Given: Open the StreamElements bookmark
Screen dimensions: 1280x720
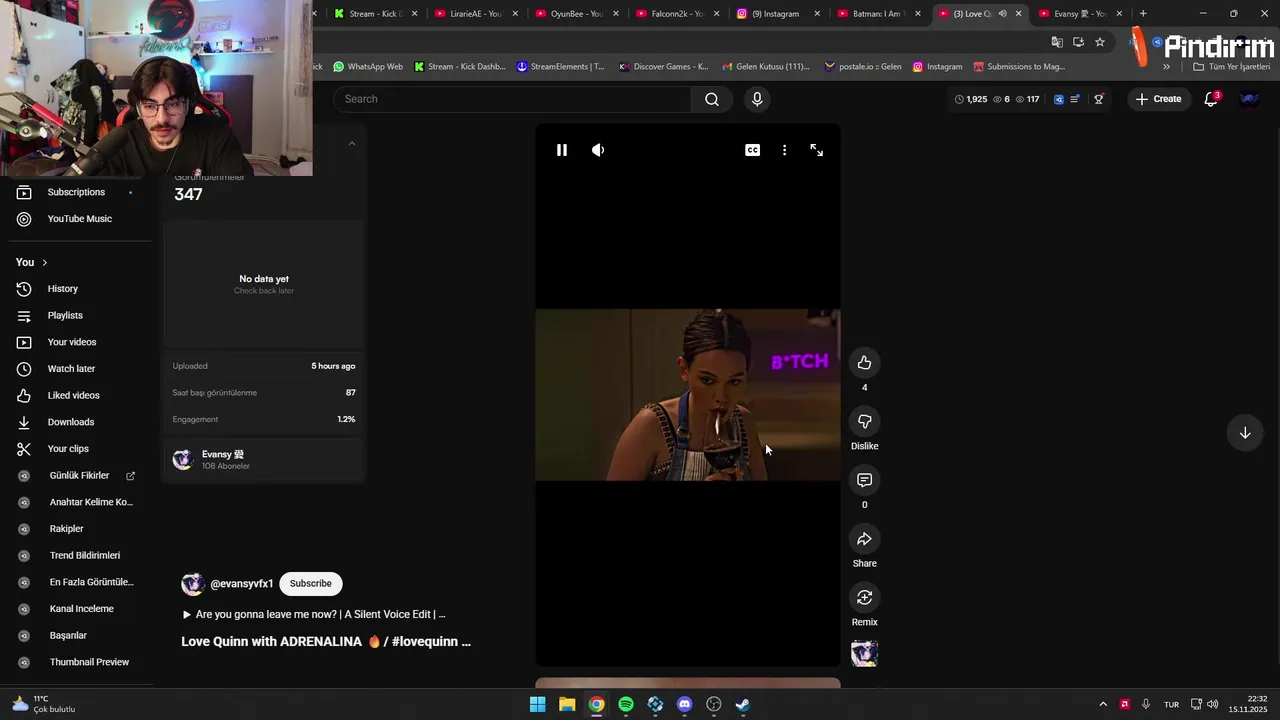Looking at the screenshot, I should pos(560,67).
